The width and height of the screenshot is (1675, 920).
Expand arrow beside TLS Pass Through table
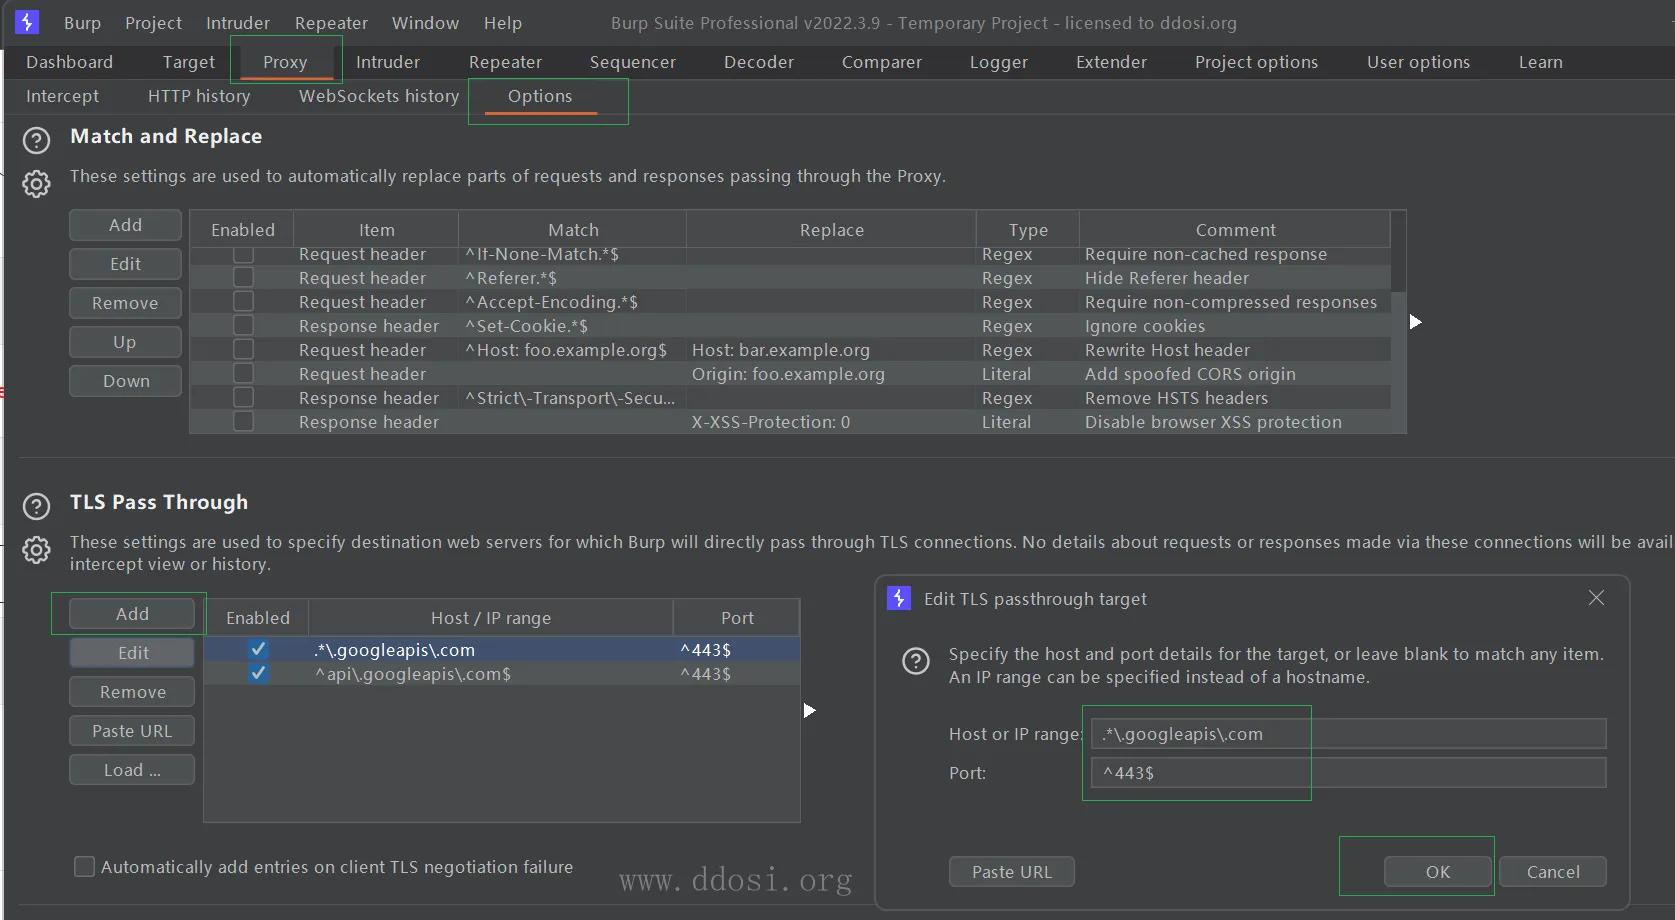pos(809,710)
